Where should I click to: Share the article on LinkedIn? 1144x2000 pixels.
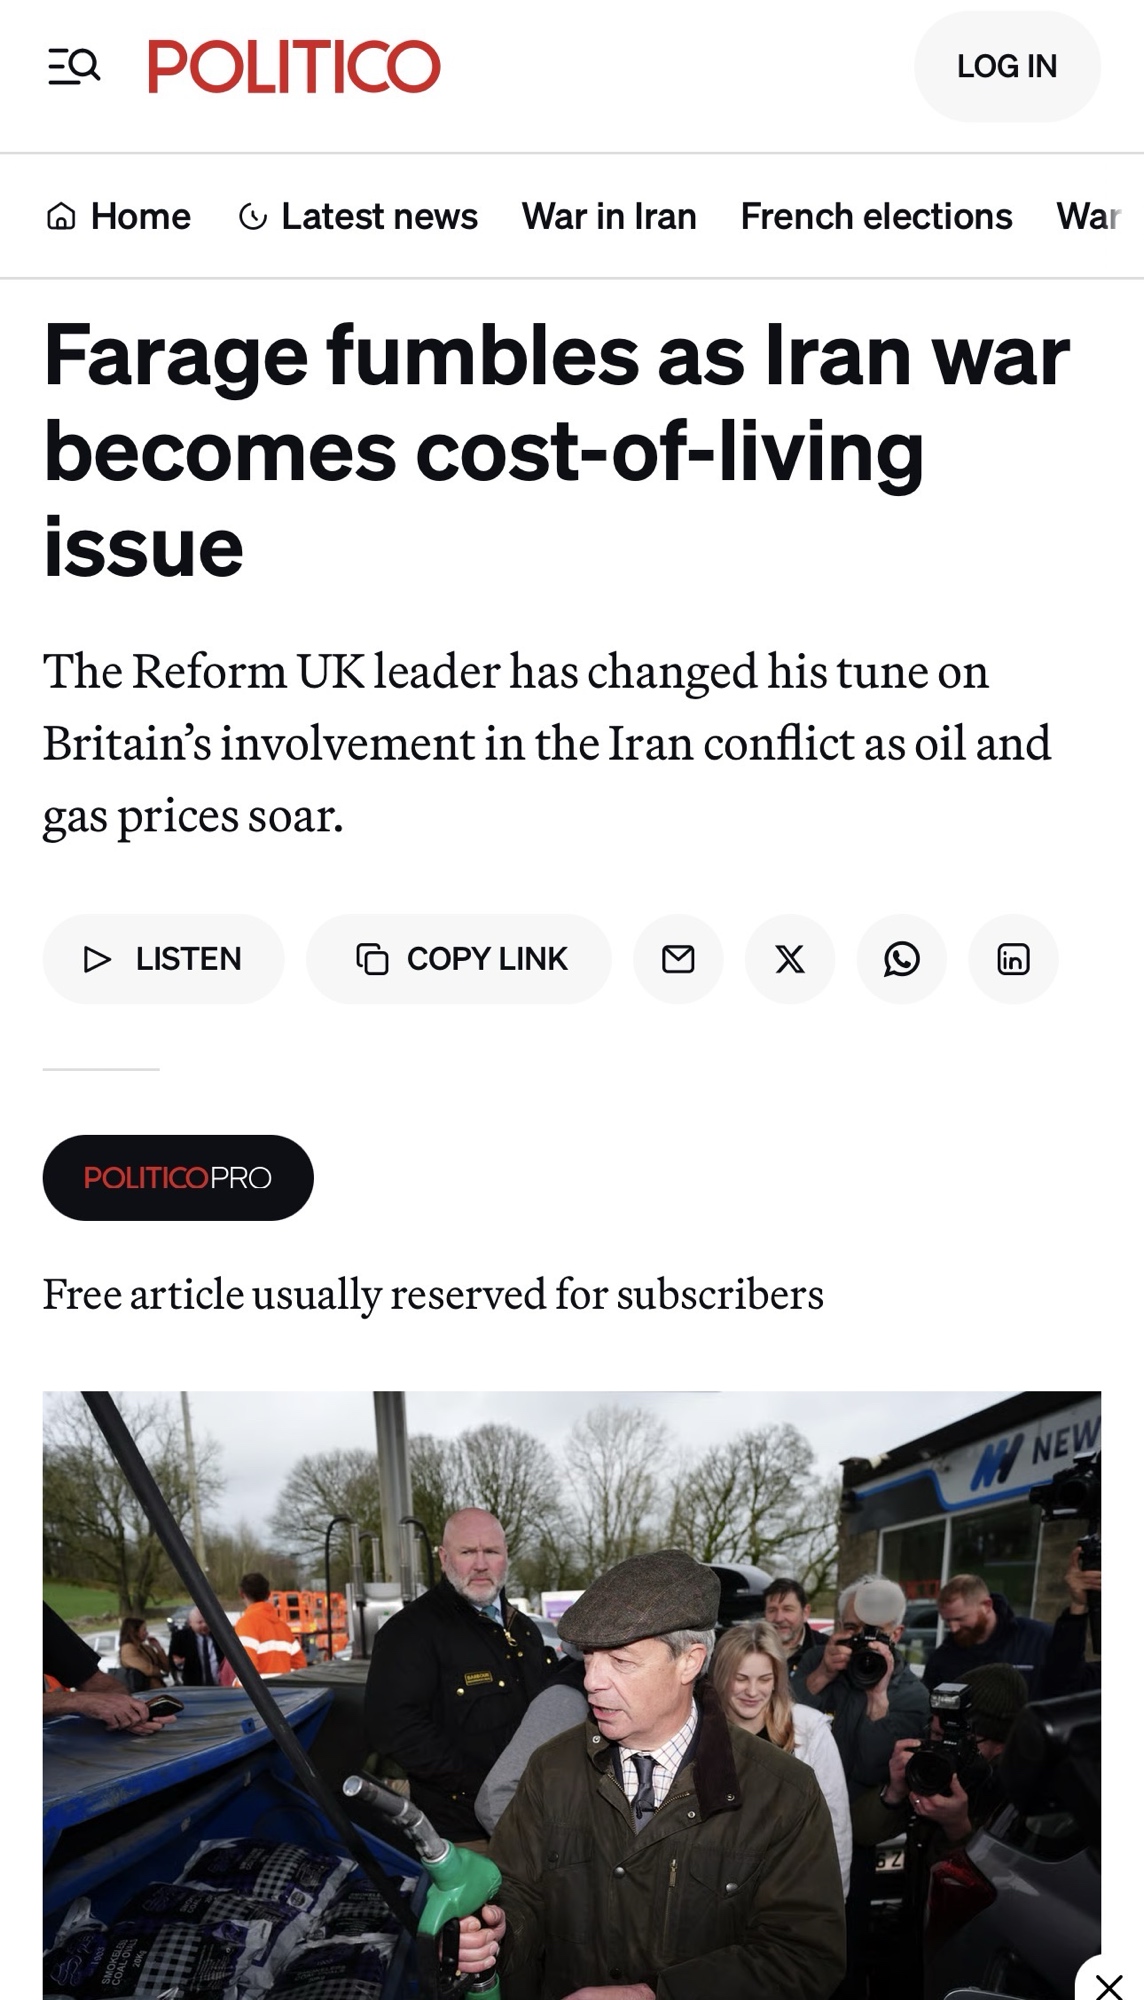1013,958
